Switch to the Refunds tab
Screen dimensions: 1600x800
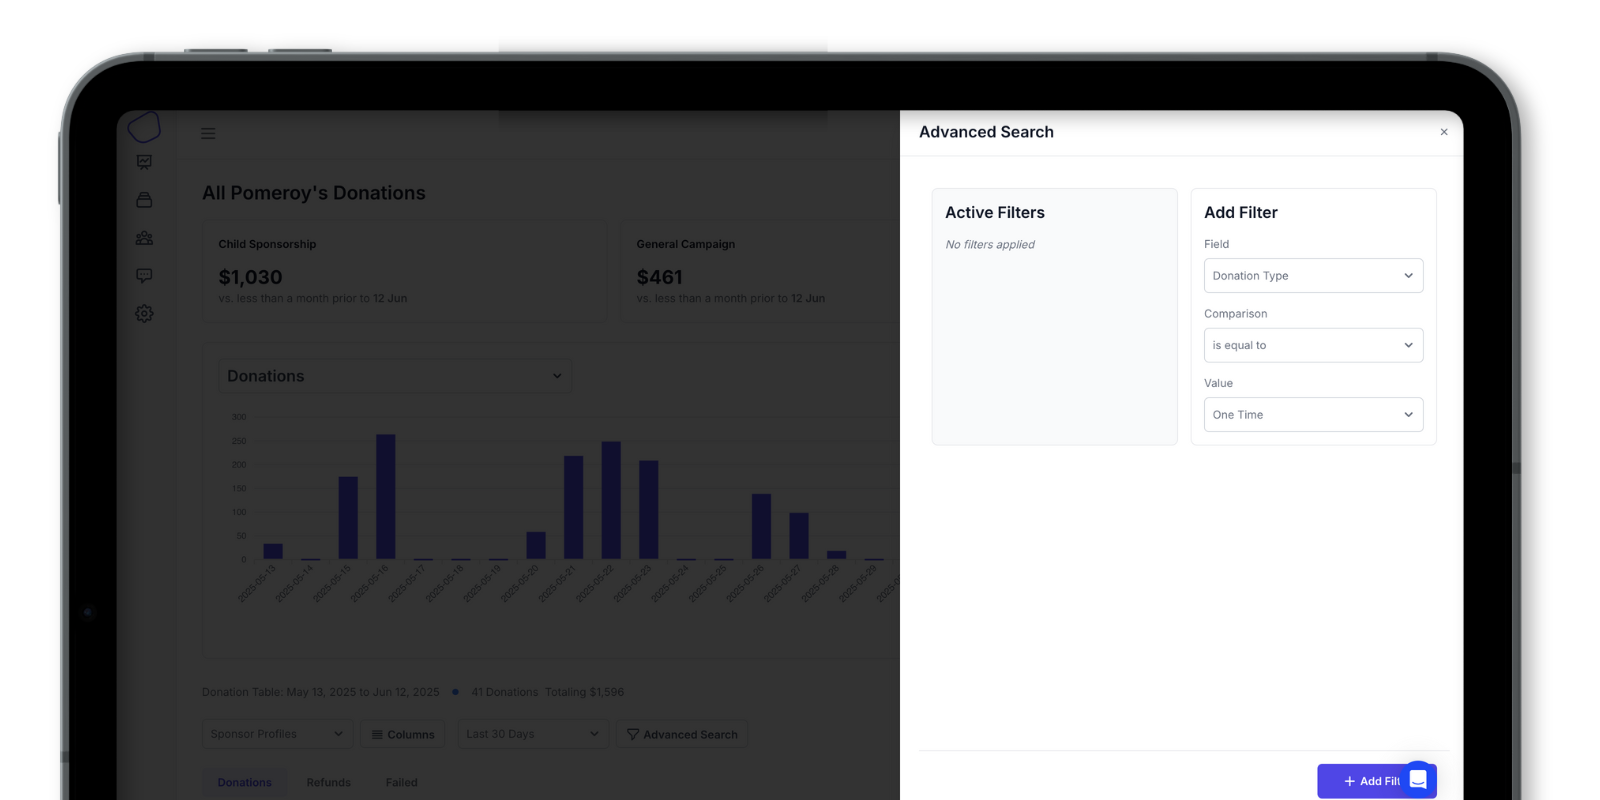tap(328, 782)
